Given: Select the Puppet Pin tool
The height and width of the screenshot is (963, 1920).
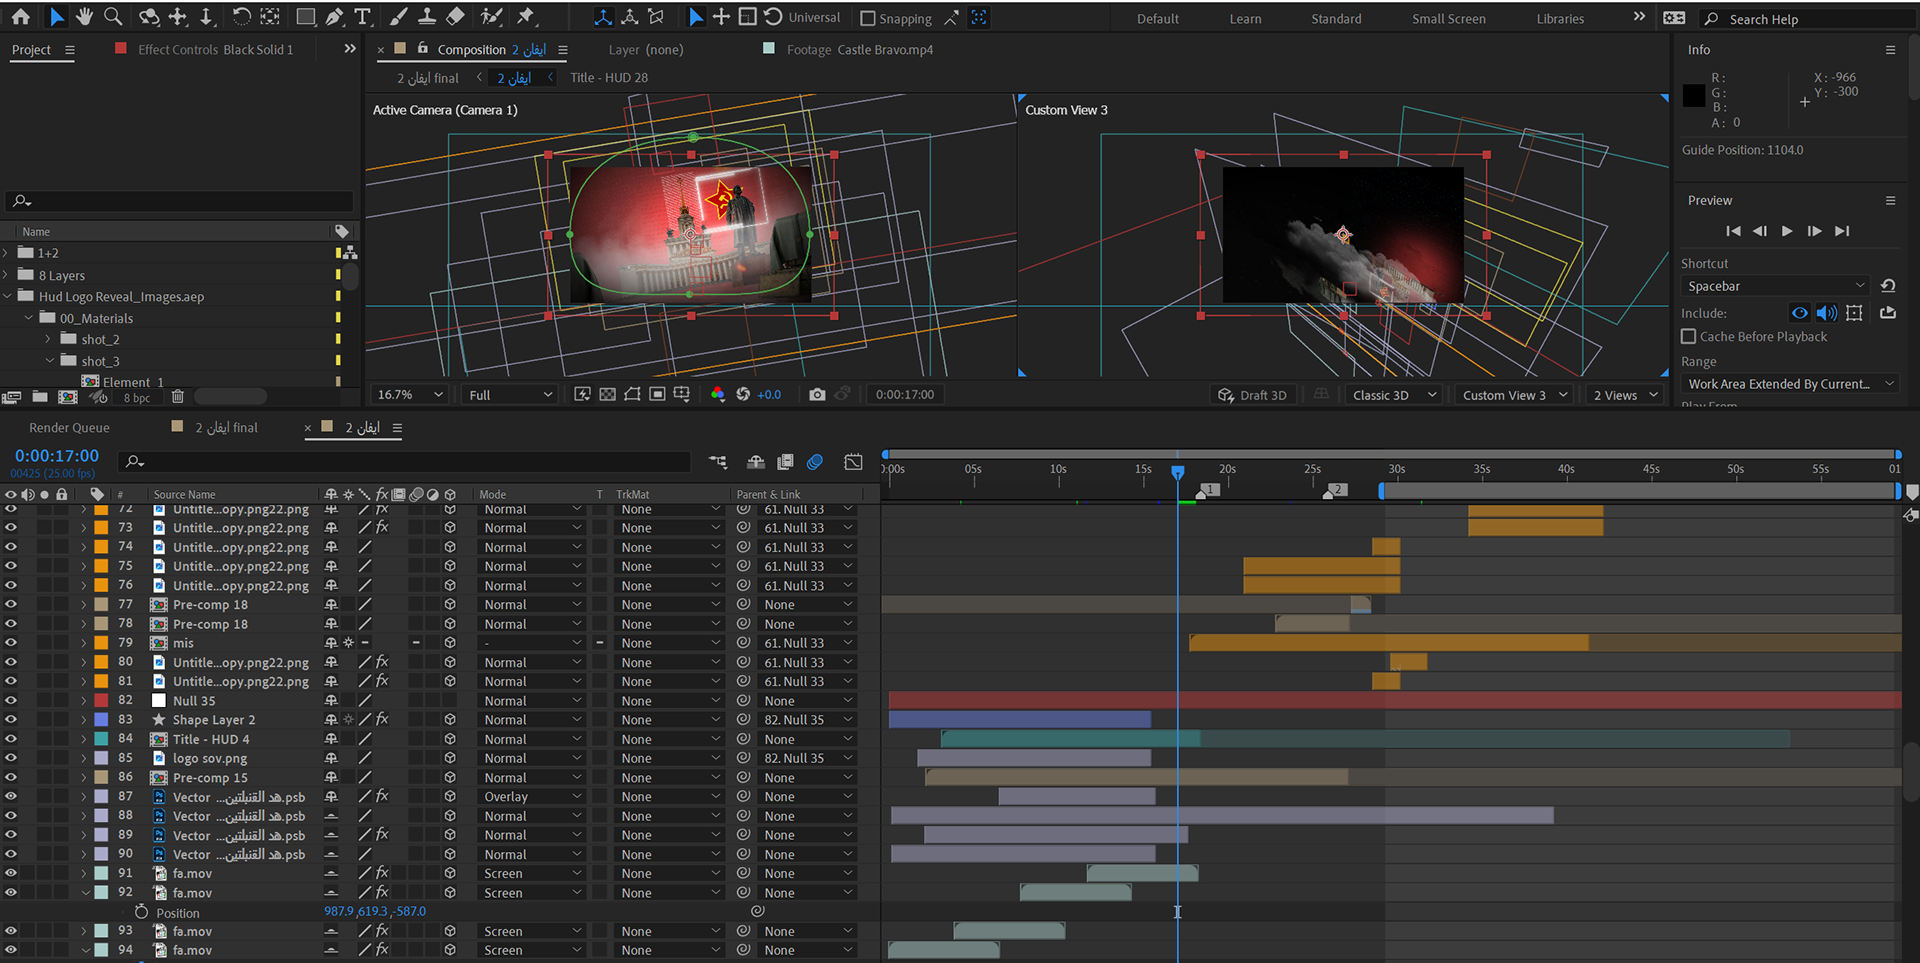Looking at the screenshot, I should point(526,17).
